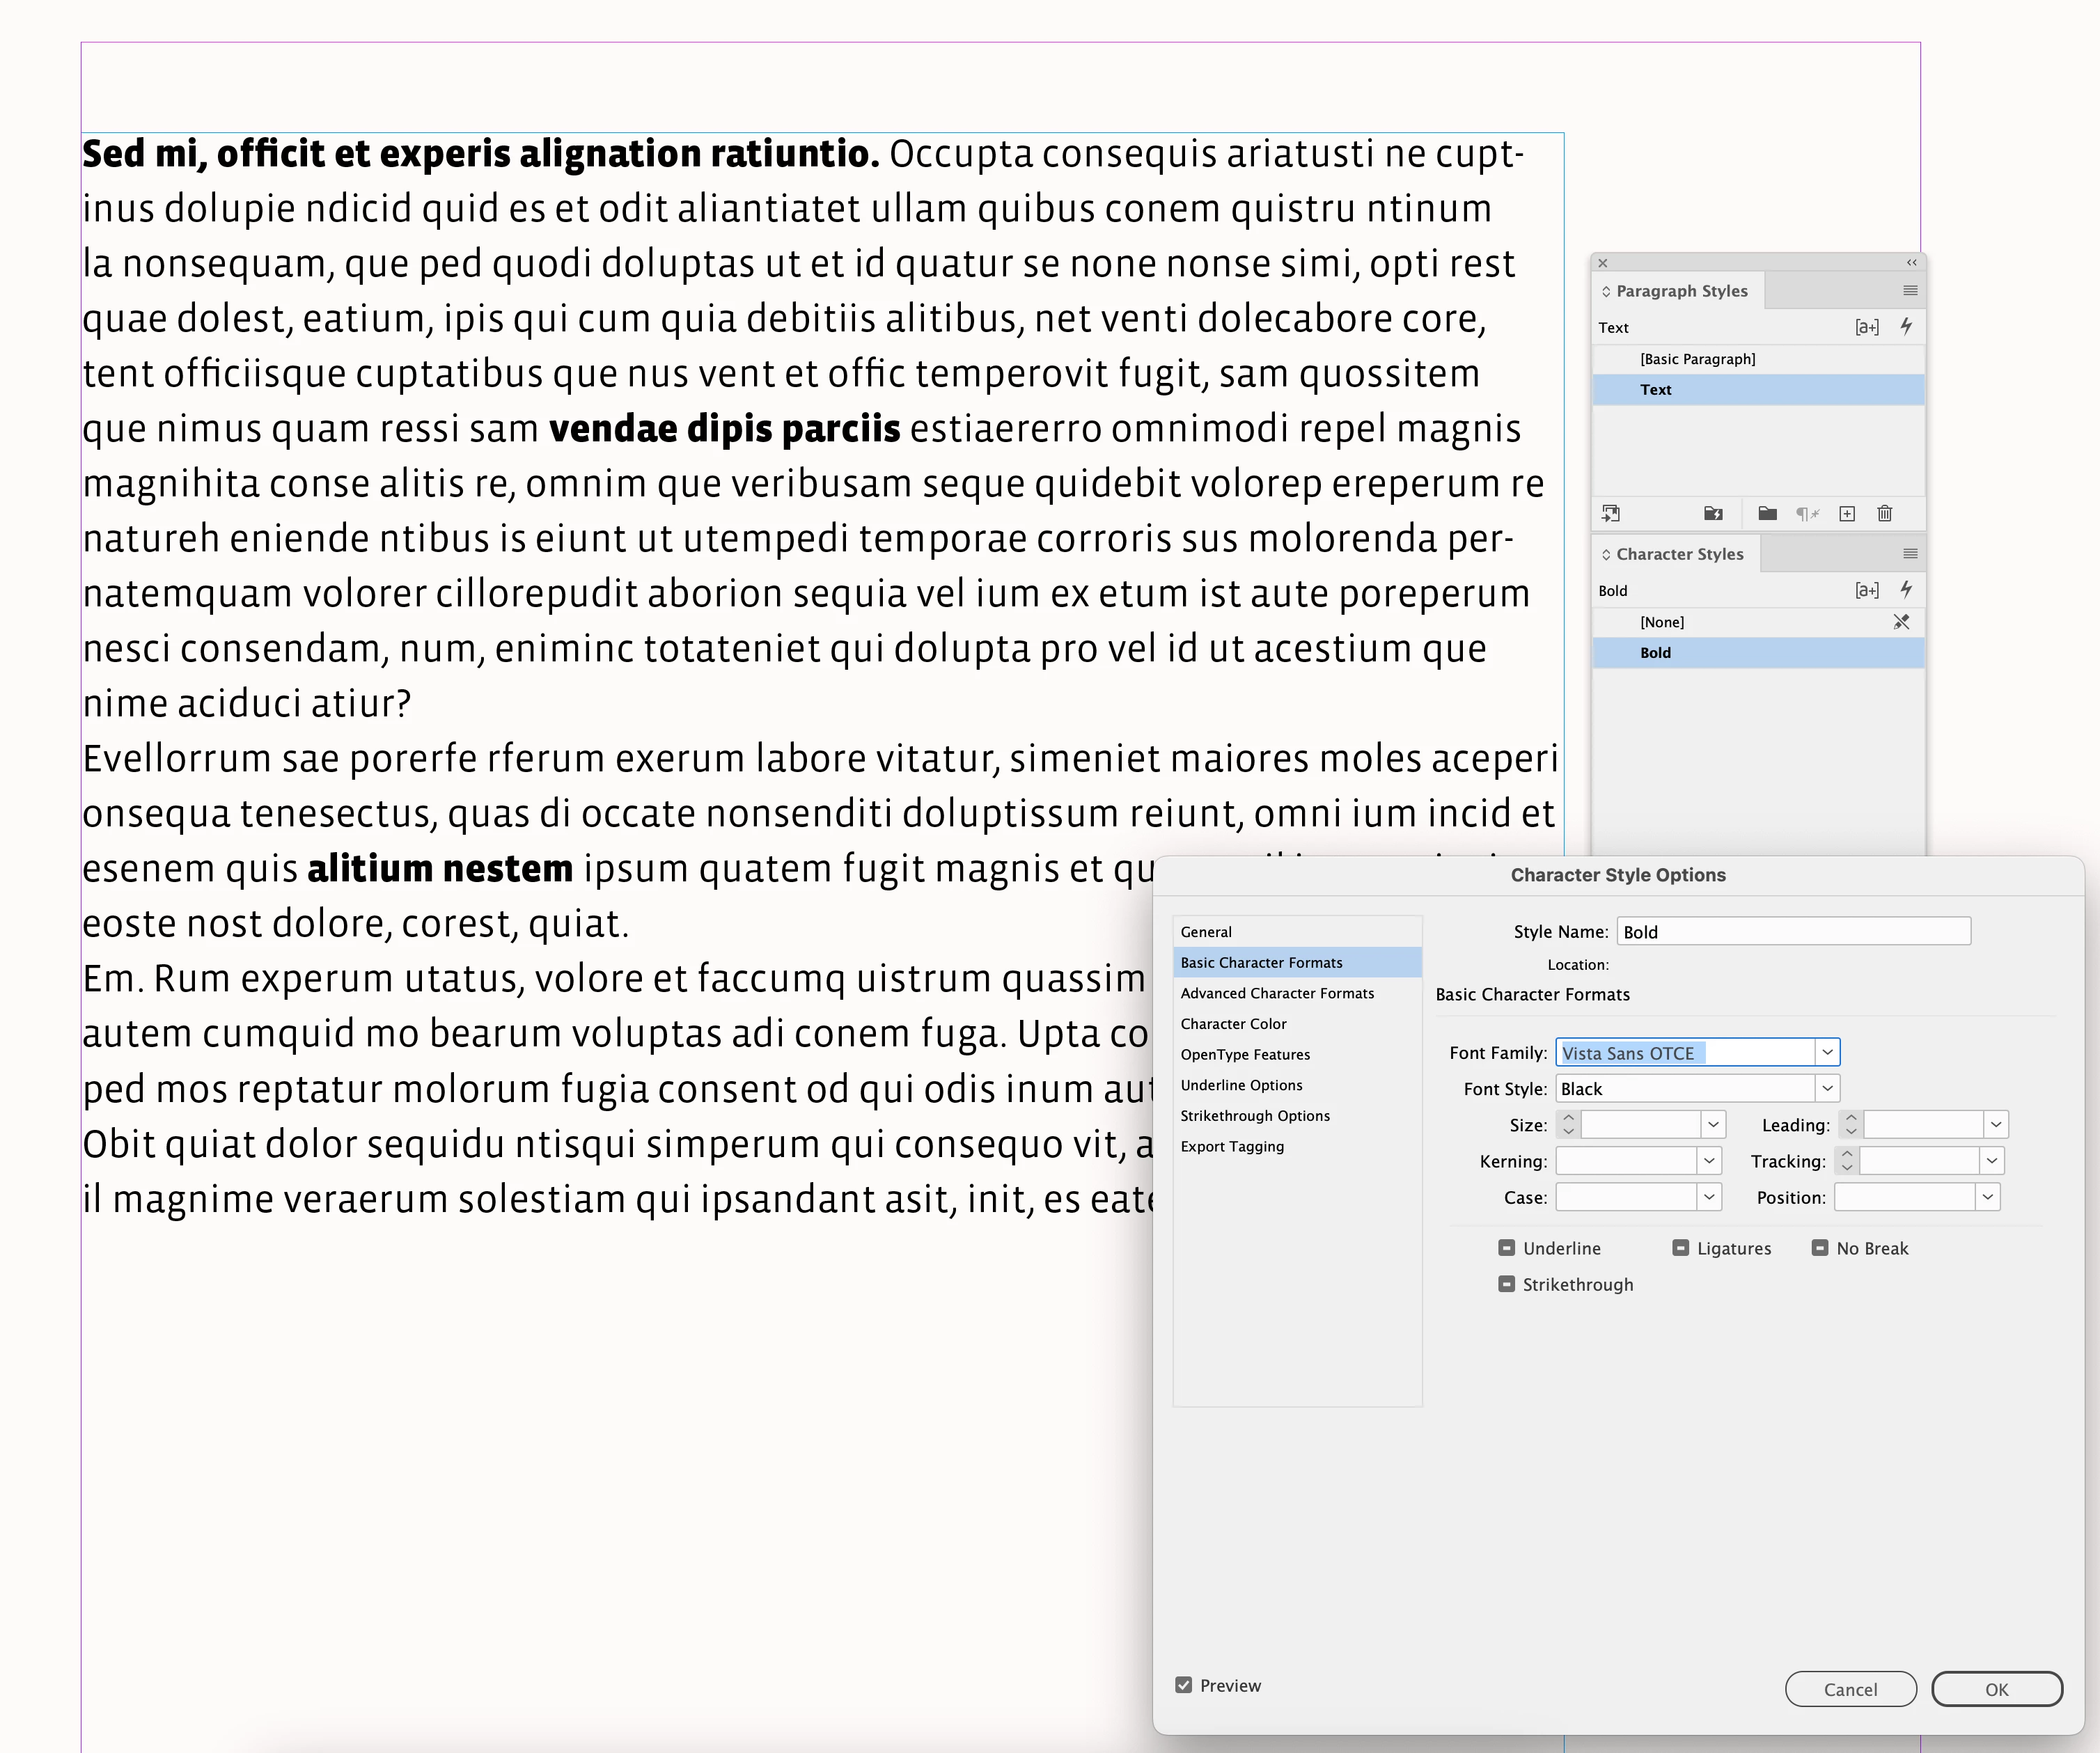Open the Character Styles panel menu
Screen dimensions: 2100x1753
pos(1910,554)
